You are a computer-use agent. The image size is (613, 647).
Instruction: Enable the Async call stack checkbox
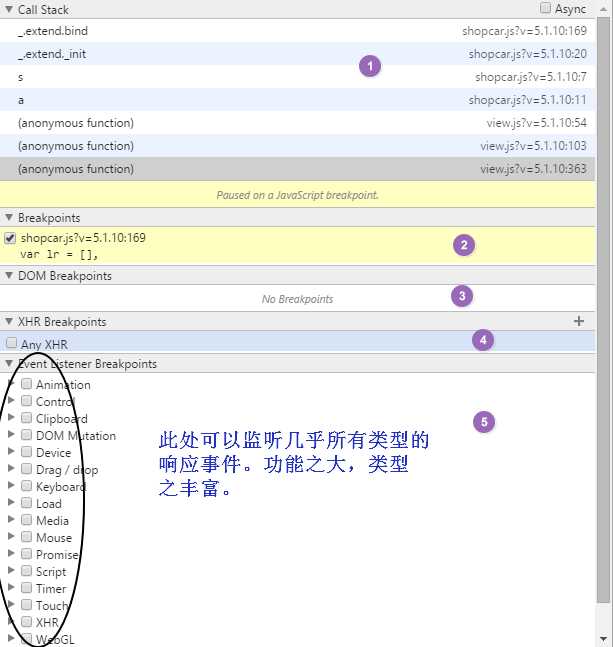545,8
